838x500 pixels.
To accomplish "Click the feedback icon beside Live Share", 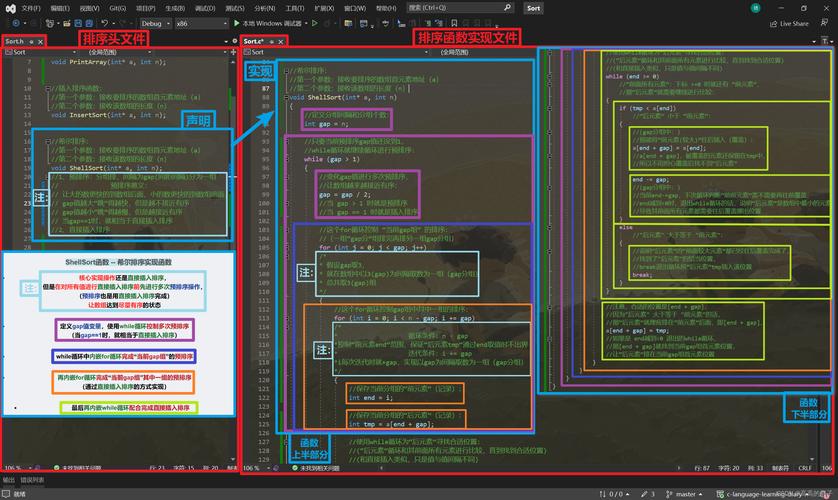I will [x=824, y=23].
